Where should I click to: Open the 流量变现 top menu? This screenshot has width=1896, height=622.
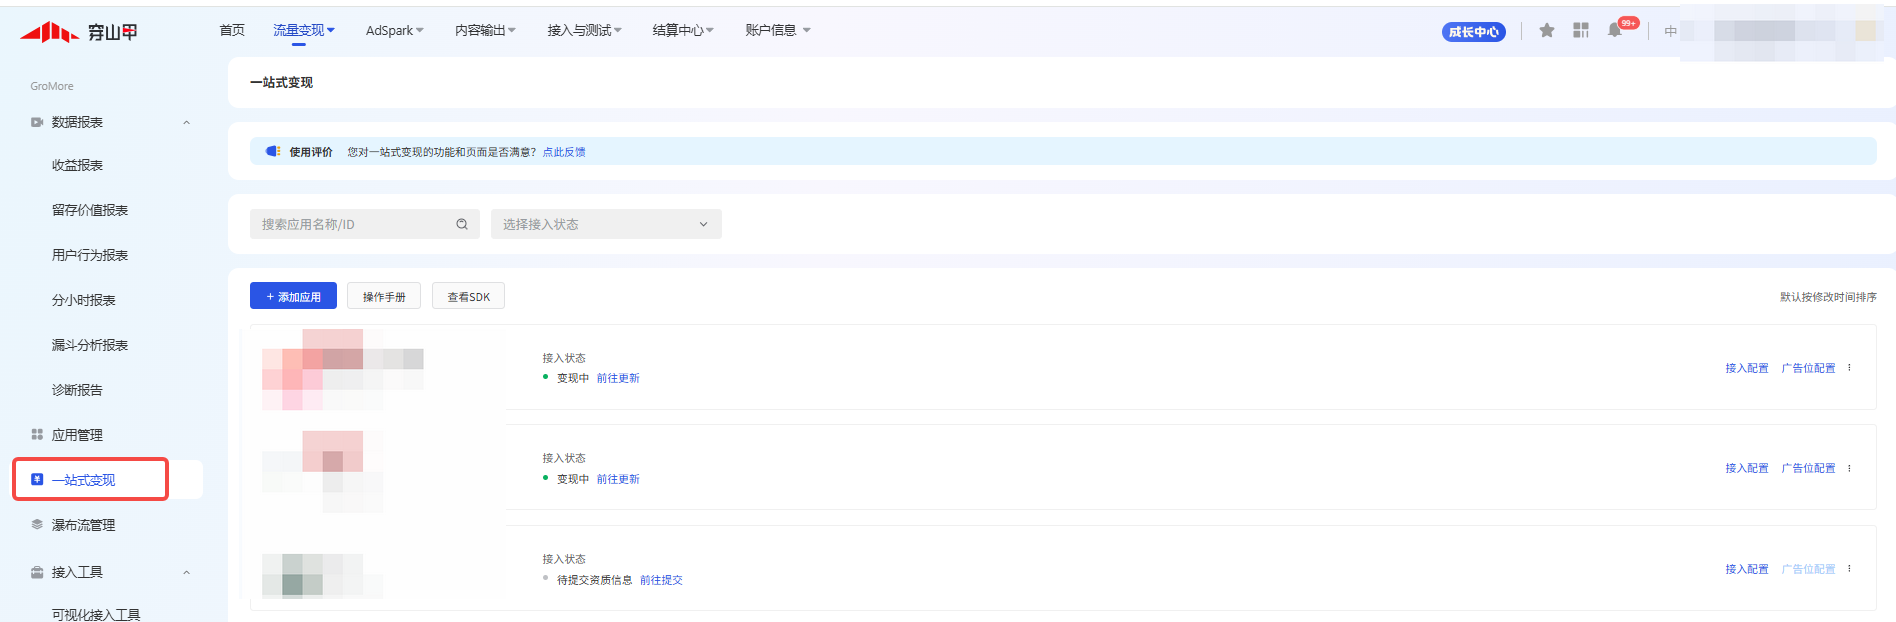coord(303,31)
